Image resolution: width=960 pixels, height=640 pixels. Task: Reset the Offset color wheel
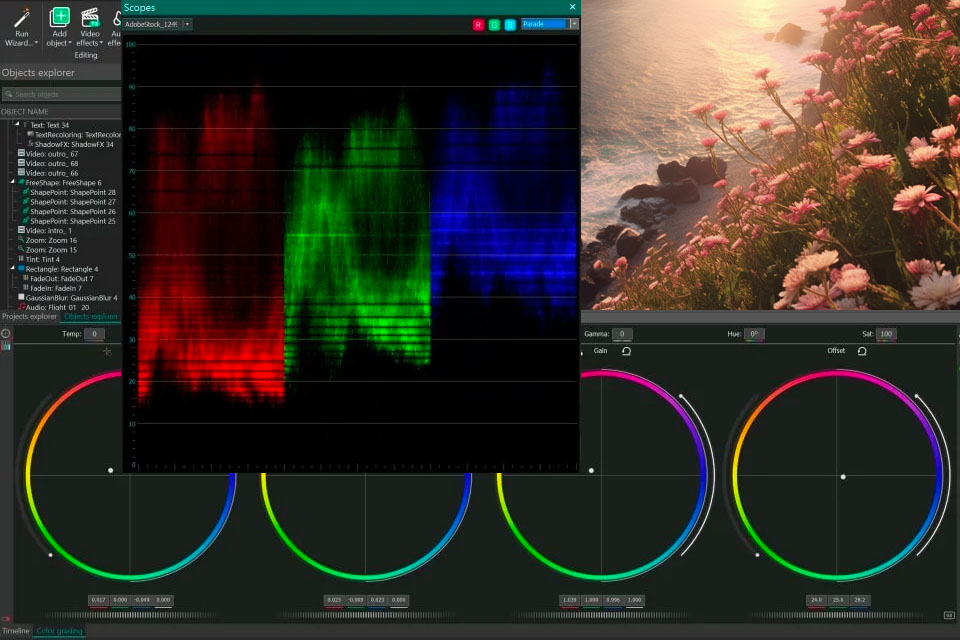point(862,351)
